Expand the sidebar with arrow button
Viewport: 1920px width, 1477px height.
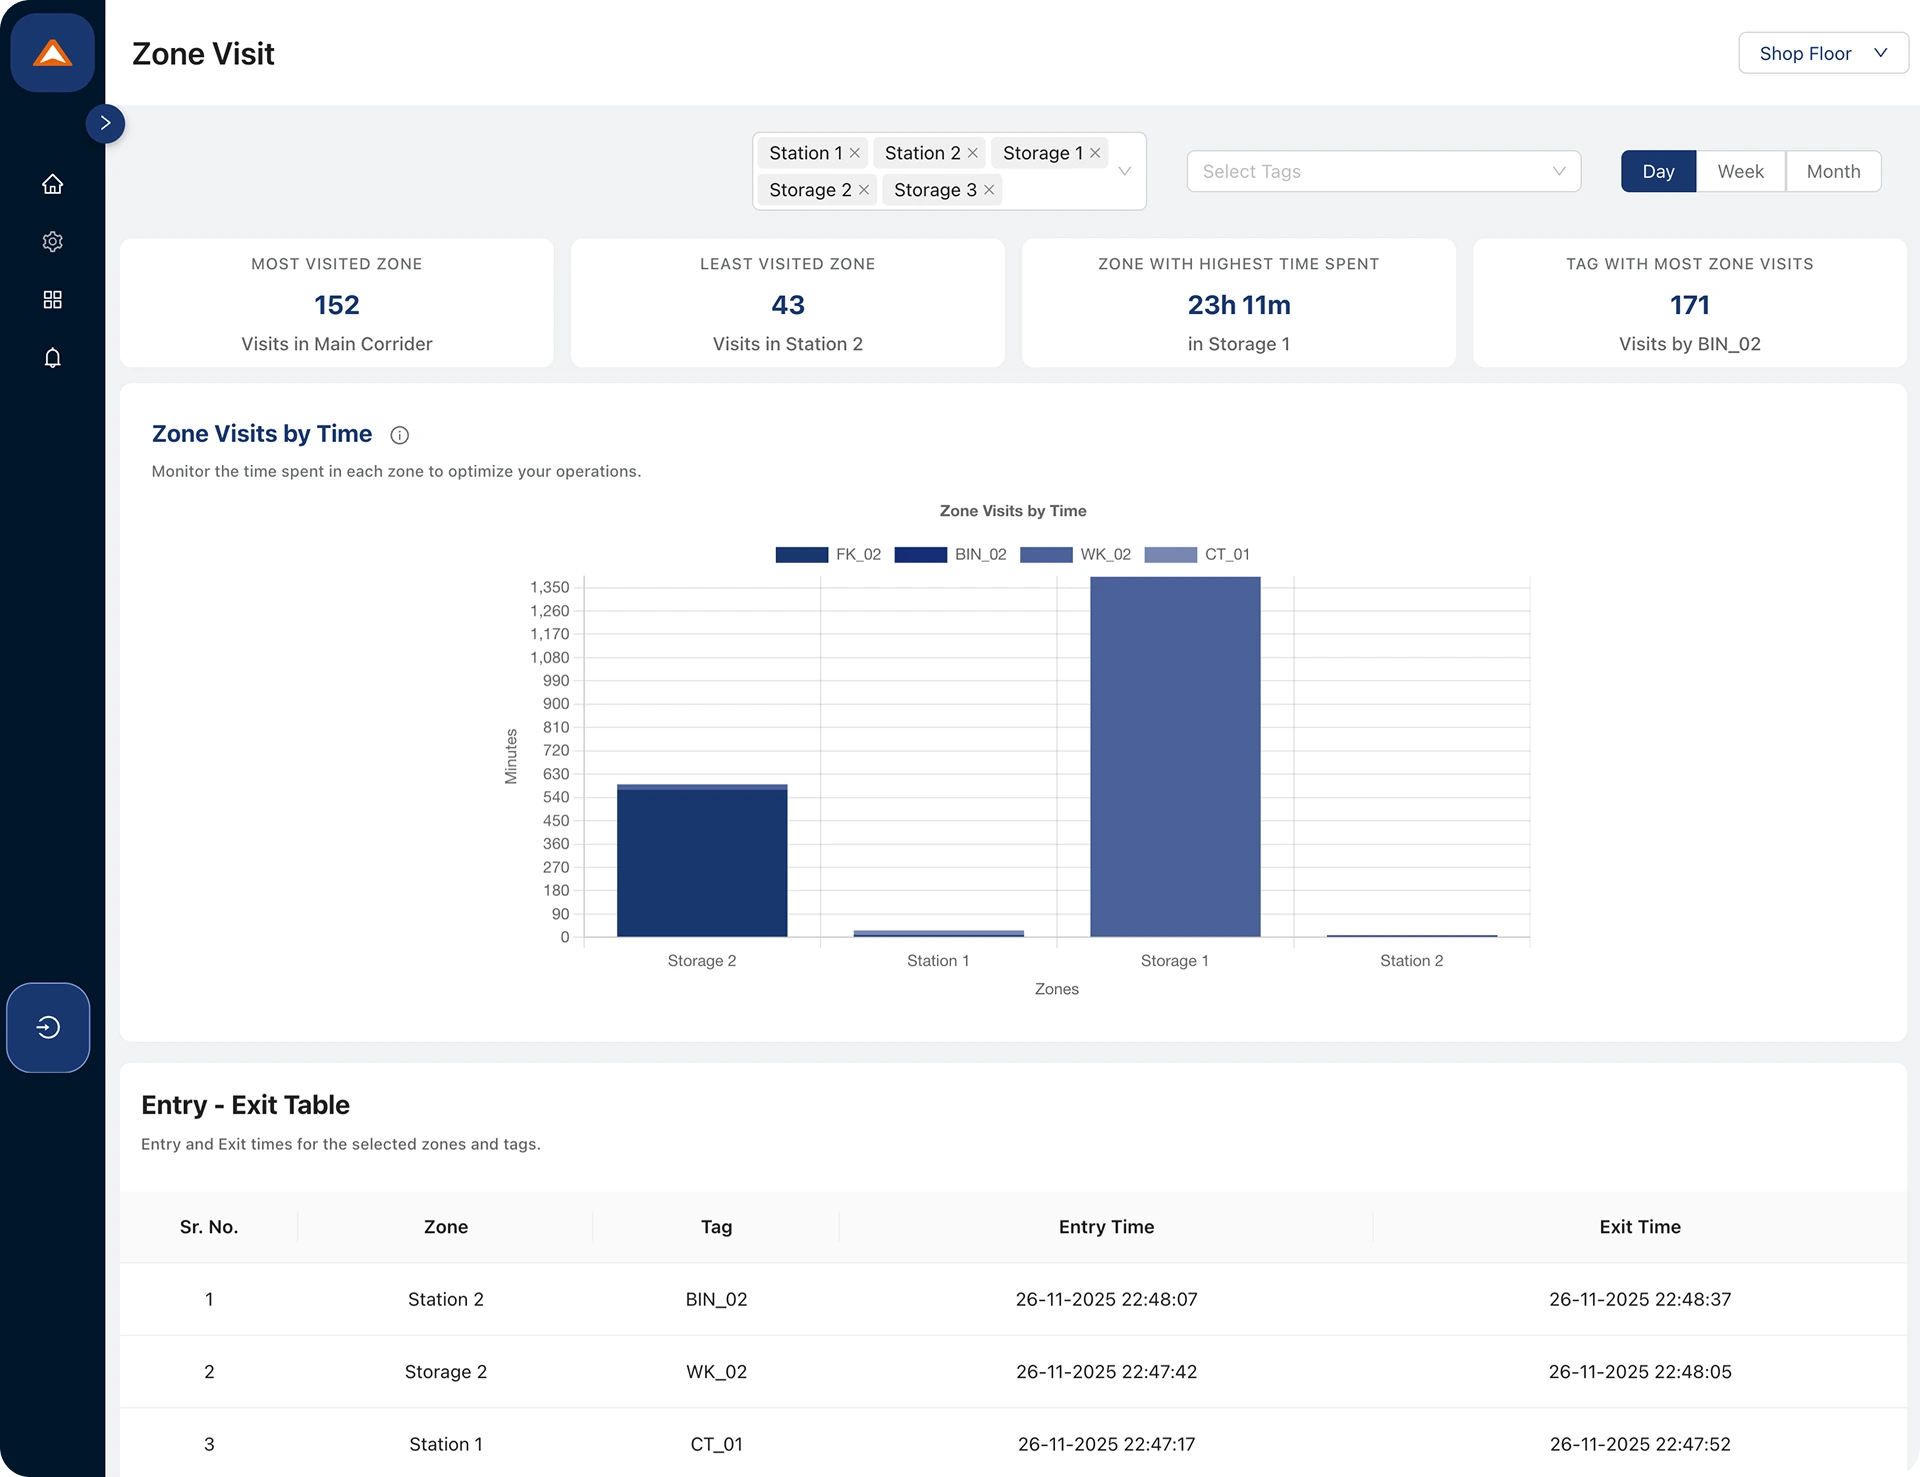tap(105, 124)
